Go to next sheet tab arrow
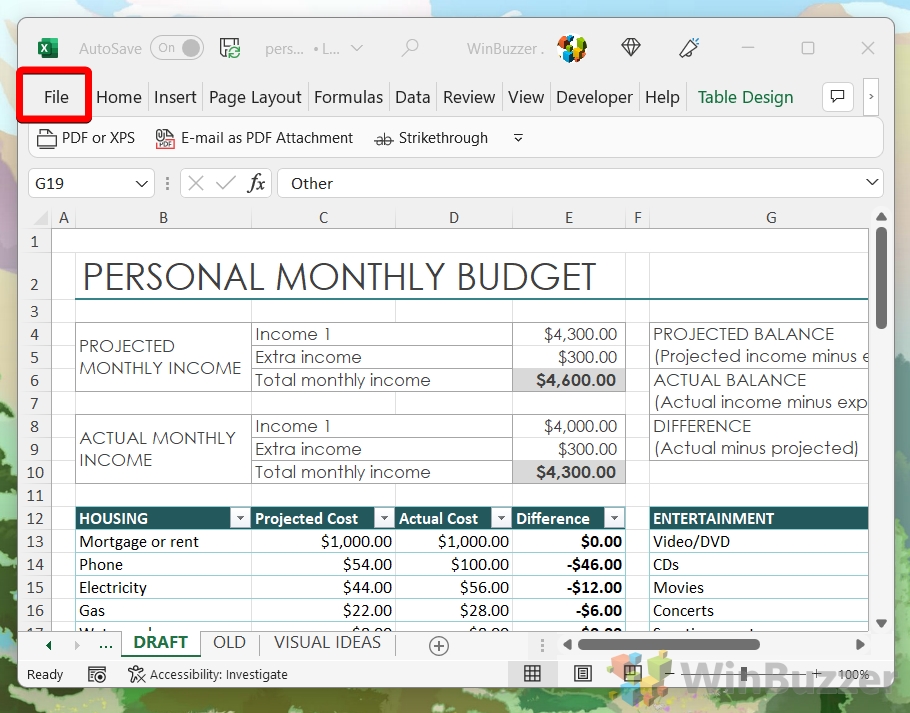This screenshot has height=713, width=910. 77,645
